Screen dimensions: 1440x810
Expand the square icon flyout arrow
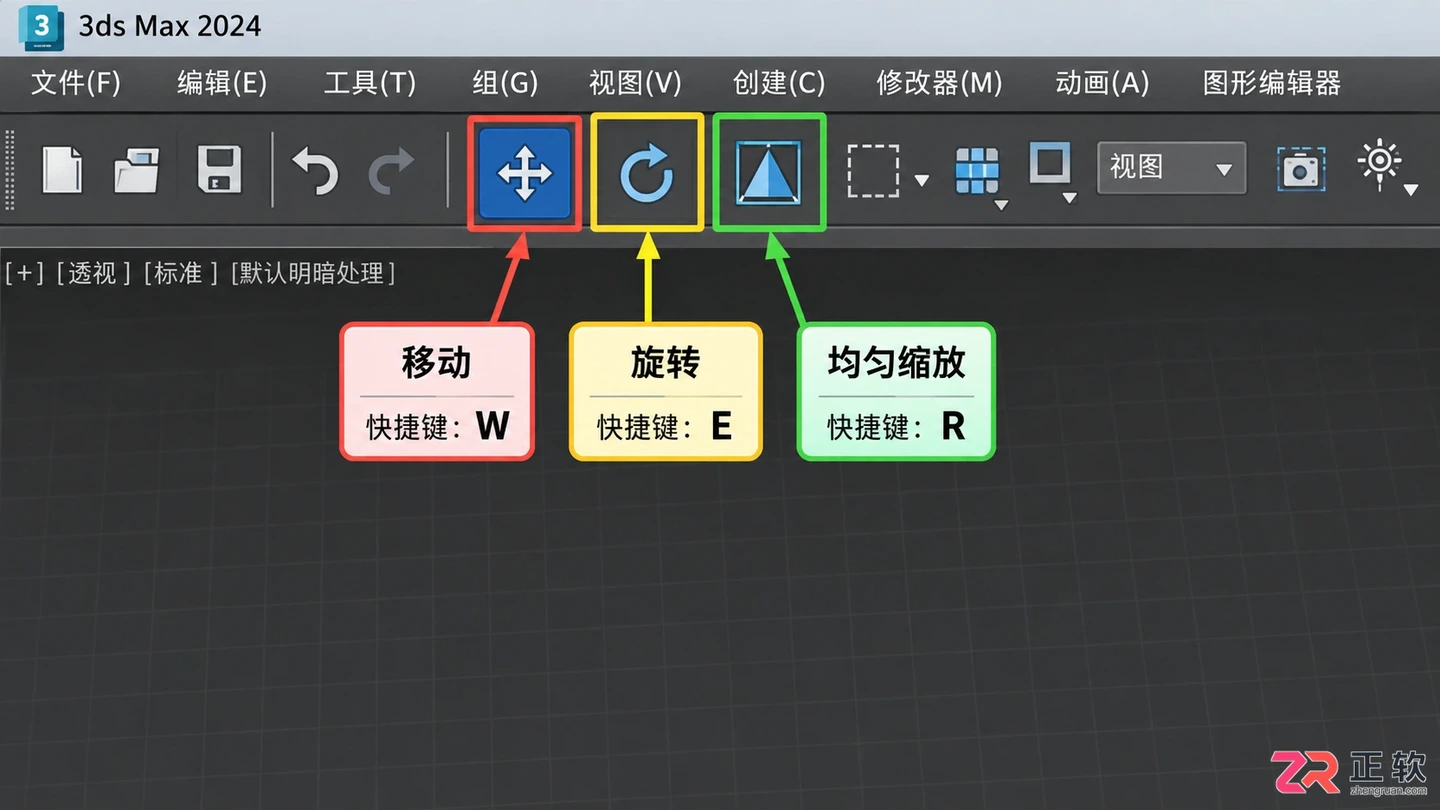(1070, 197)
